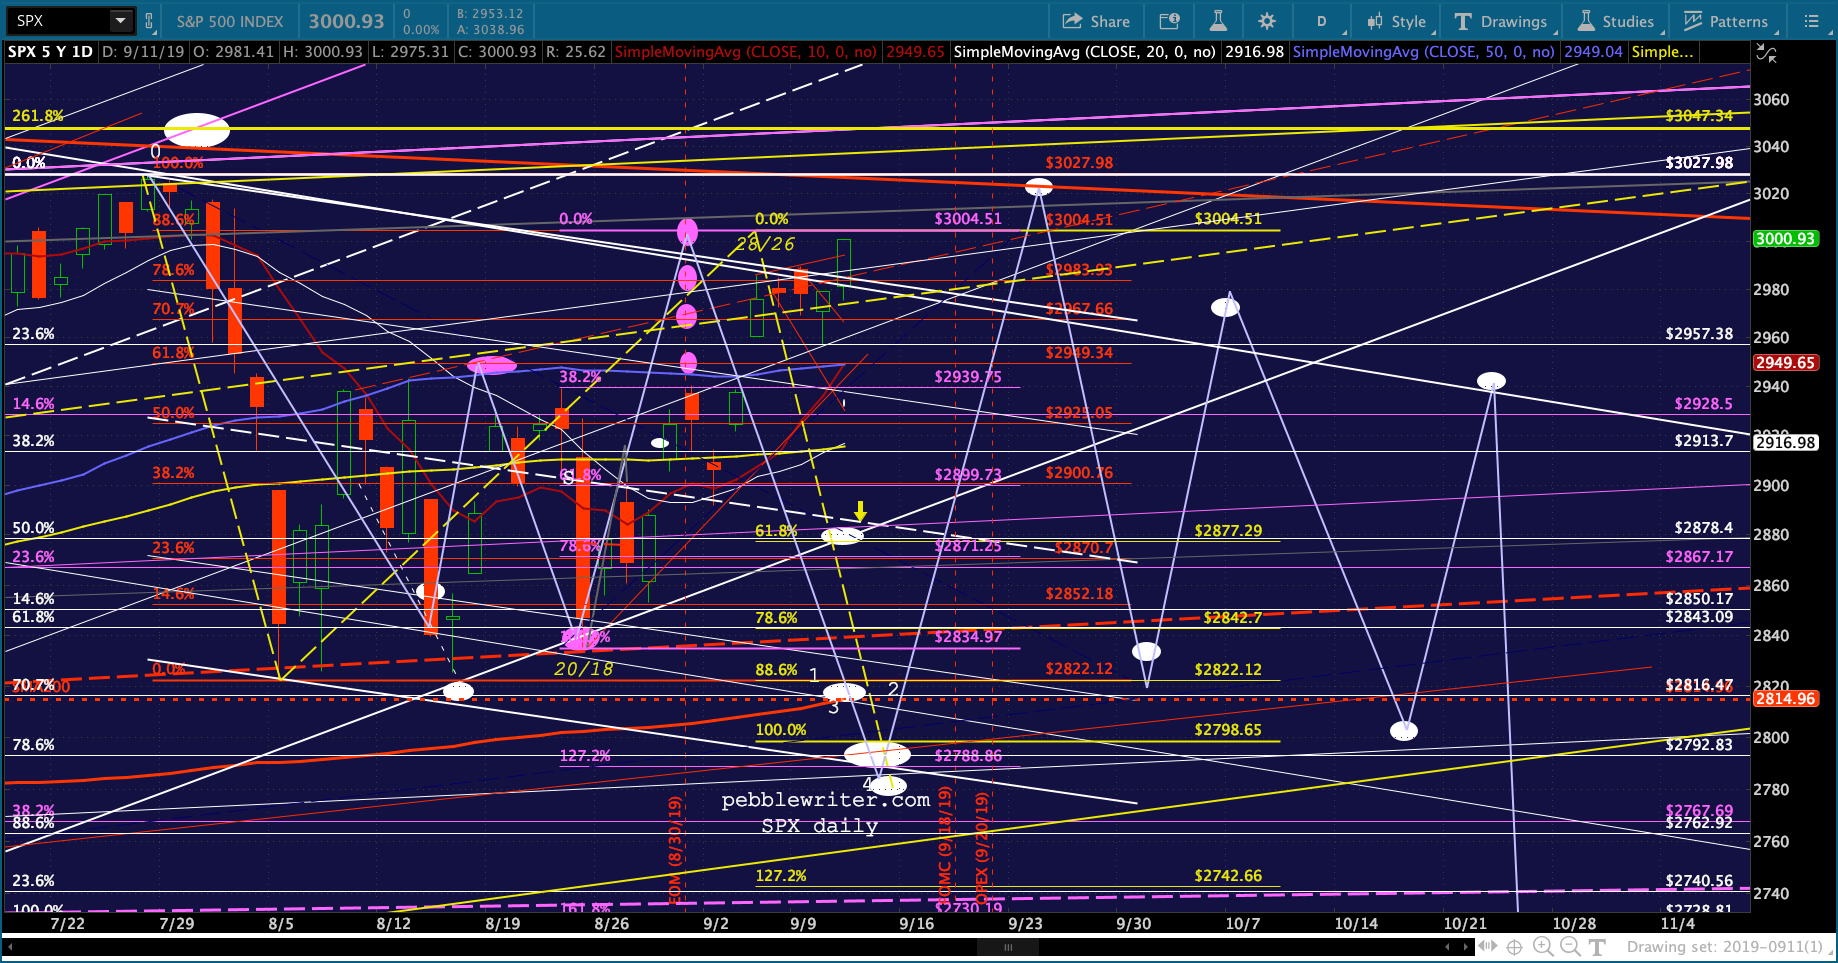Zoom out with the magnifier minus icon
The height and width of the screenshot is (963, 1838).
1570,946
